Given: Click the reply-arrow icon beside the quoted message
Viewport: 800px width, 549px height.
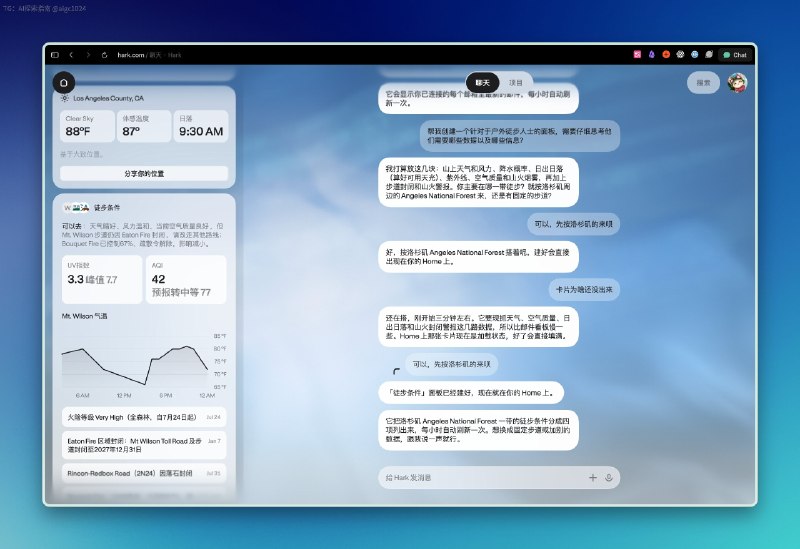Looking at the screenshot, I should [396, 371].
